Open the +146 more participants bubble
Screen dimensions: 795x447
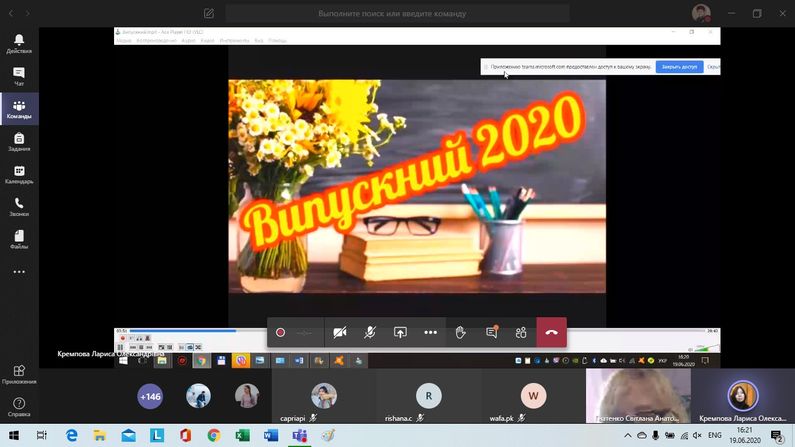(150, 396)
